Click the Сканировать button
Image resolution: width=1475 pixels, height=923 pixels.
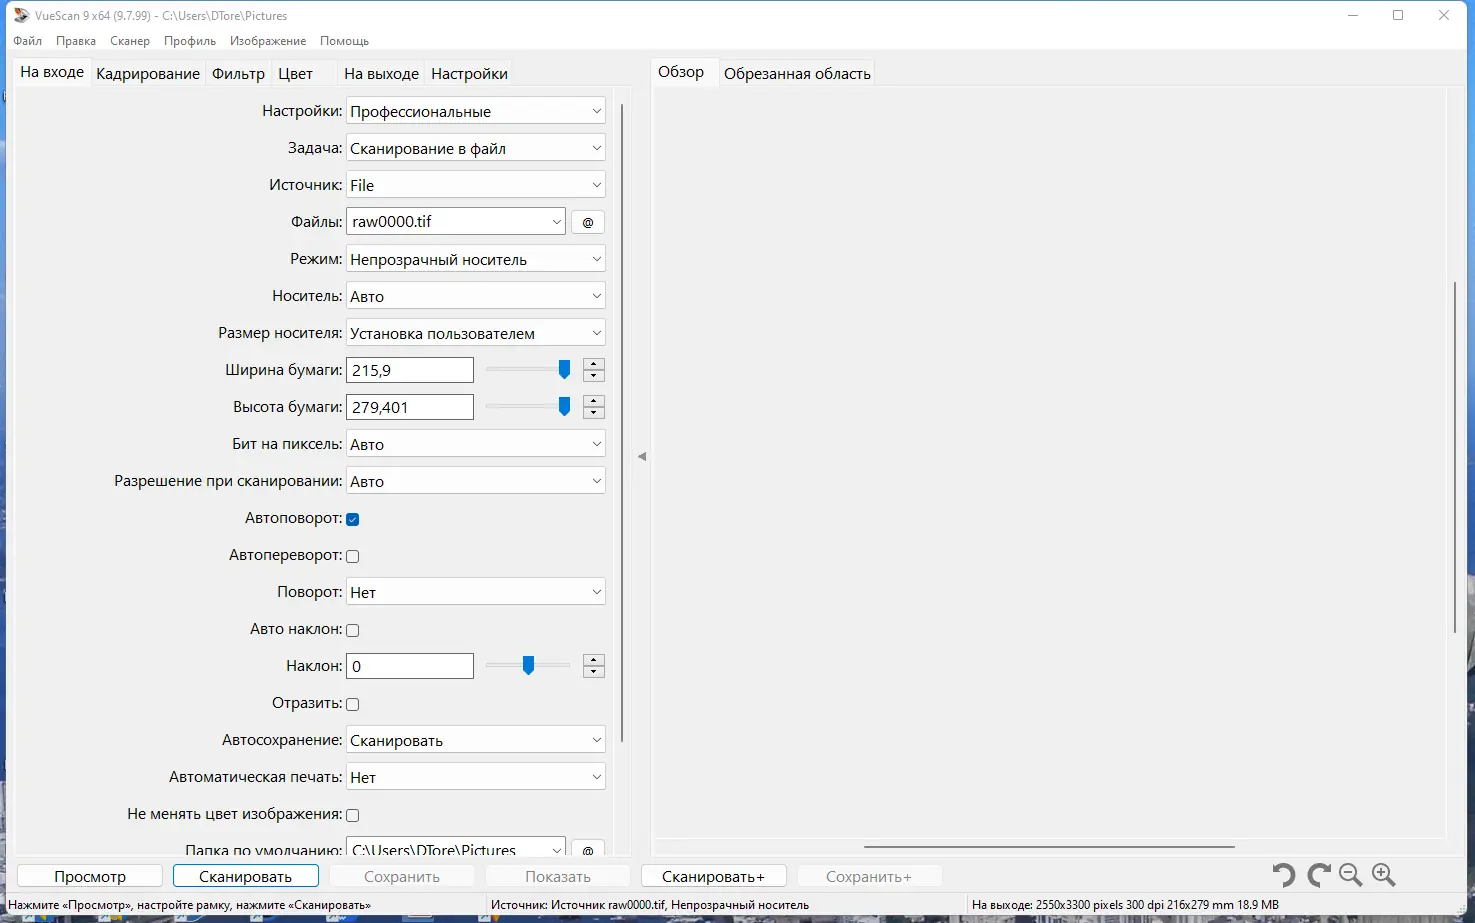[246, 876]
